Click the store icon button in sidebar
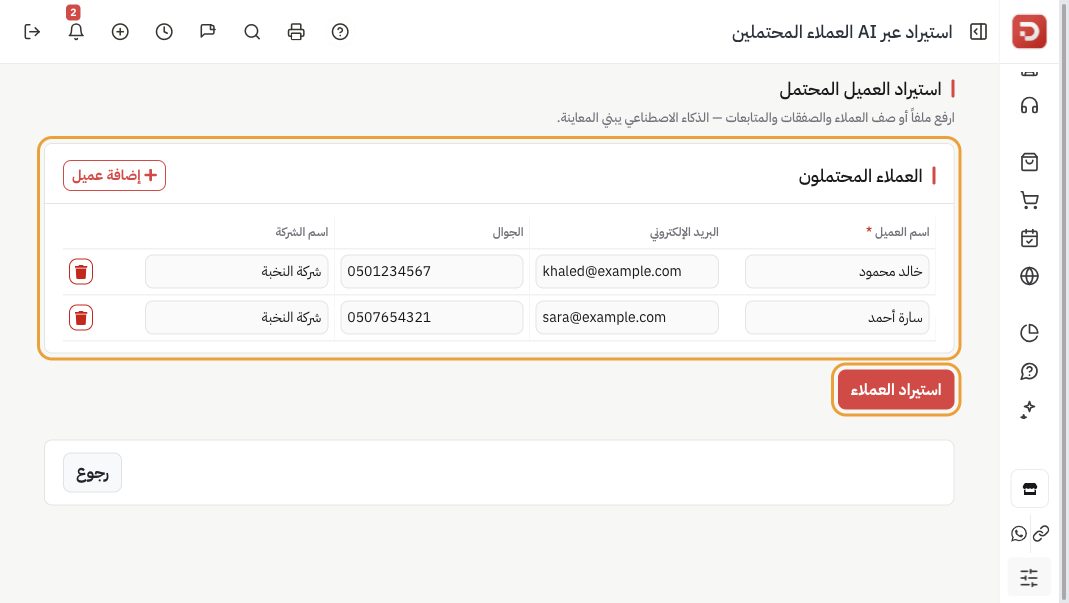Screen dimensions: 1069x603 [x=1029, y=489]
